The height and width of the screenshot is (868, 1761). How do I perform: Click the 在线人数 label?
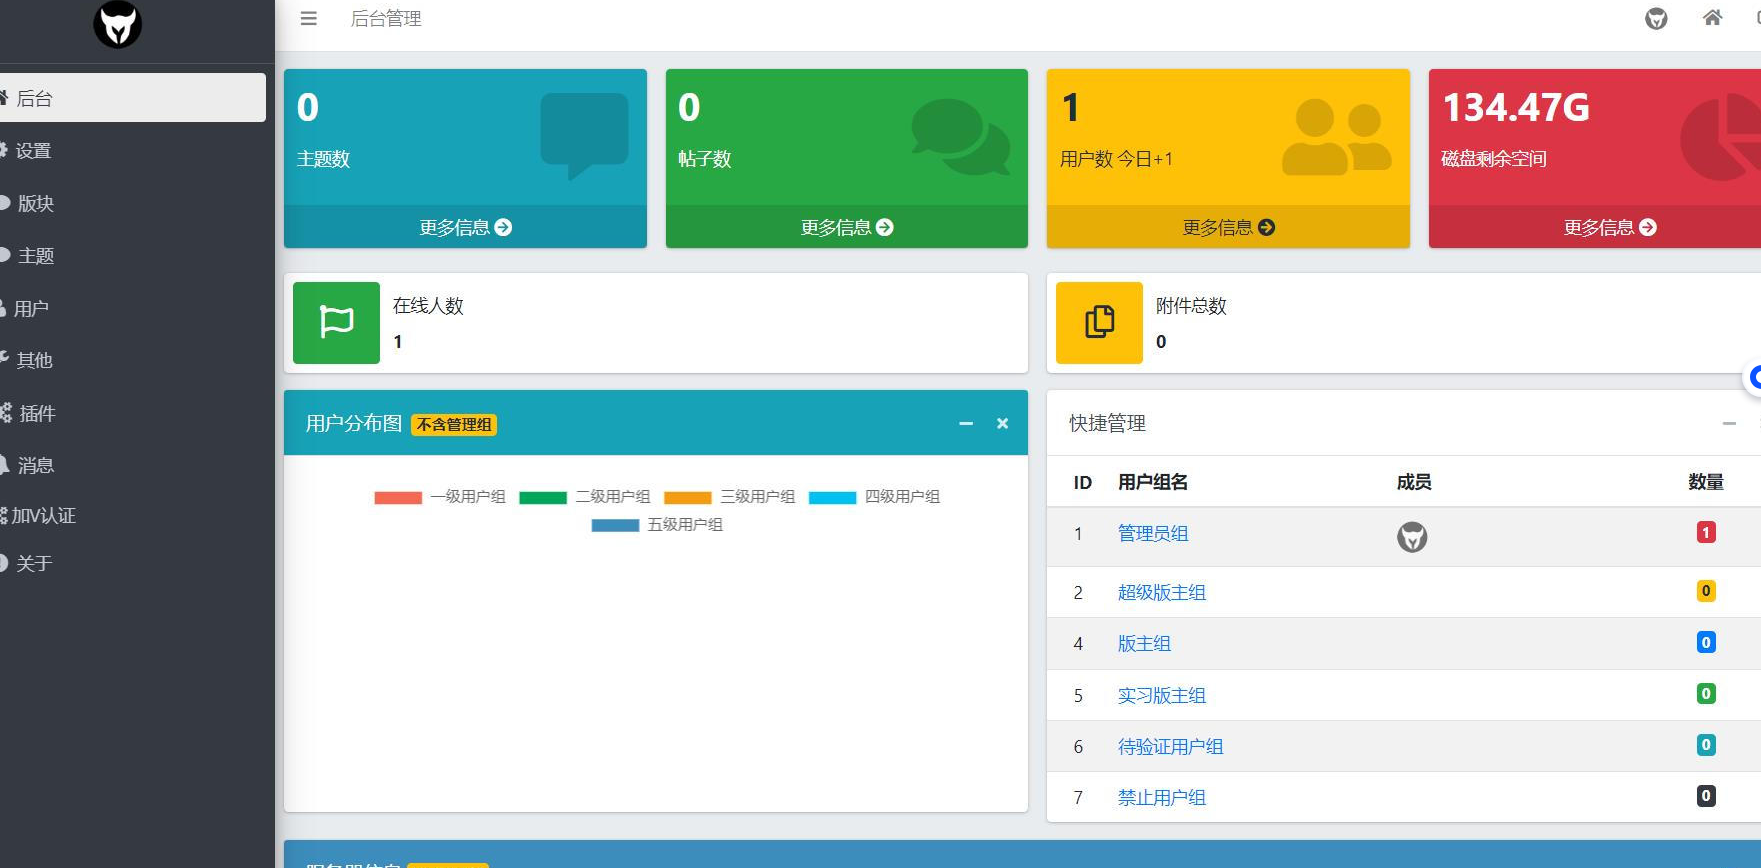tap(428, 306)
